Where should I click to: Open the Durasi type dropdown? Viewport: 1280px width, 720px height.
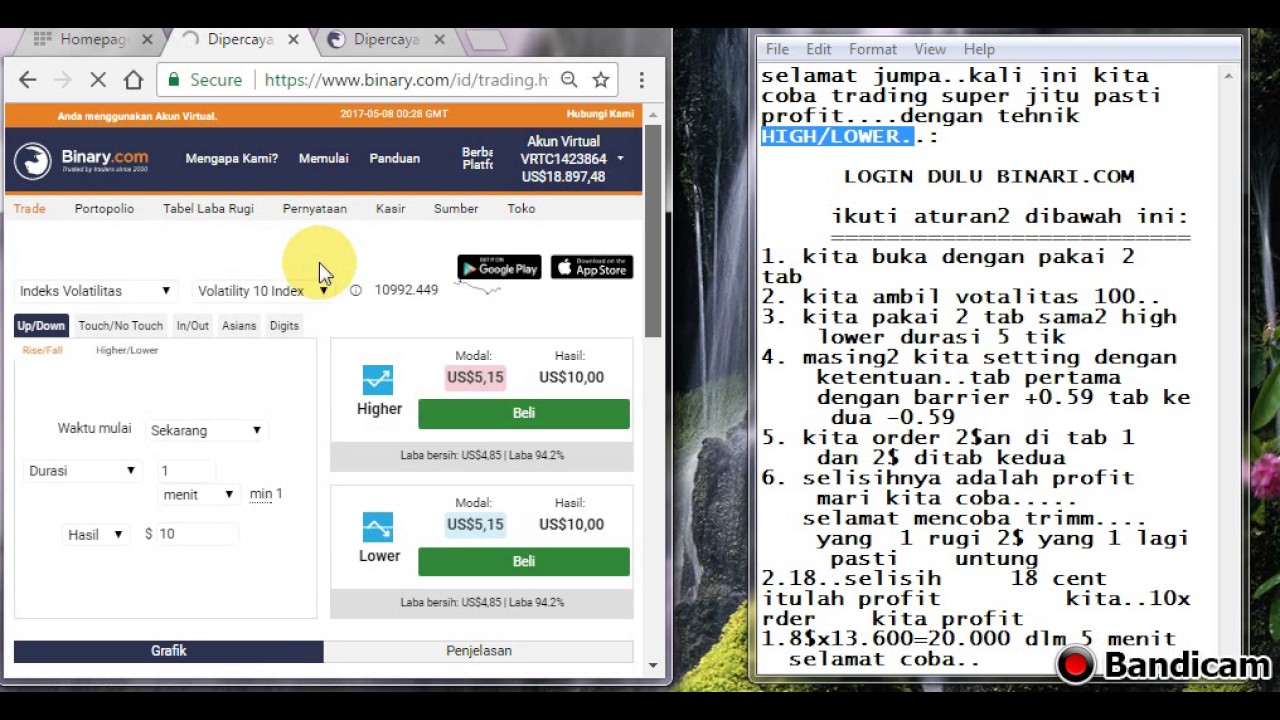click(81, 471)
